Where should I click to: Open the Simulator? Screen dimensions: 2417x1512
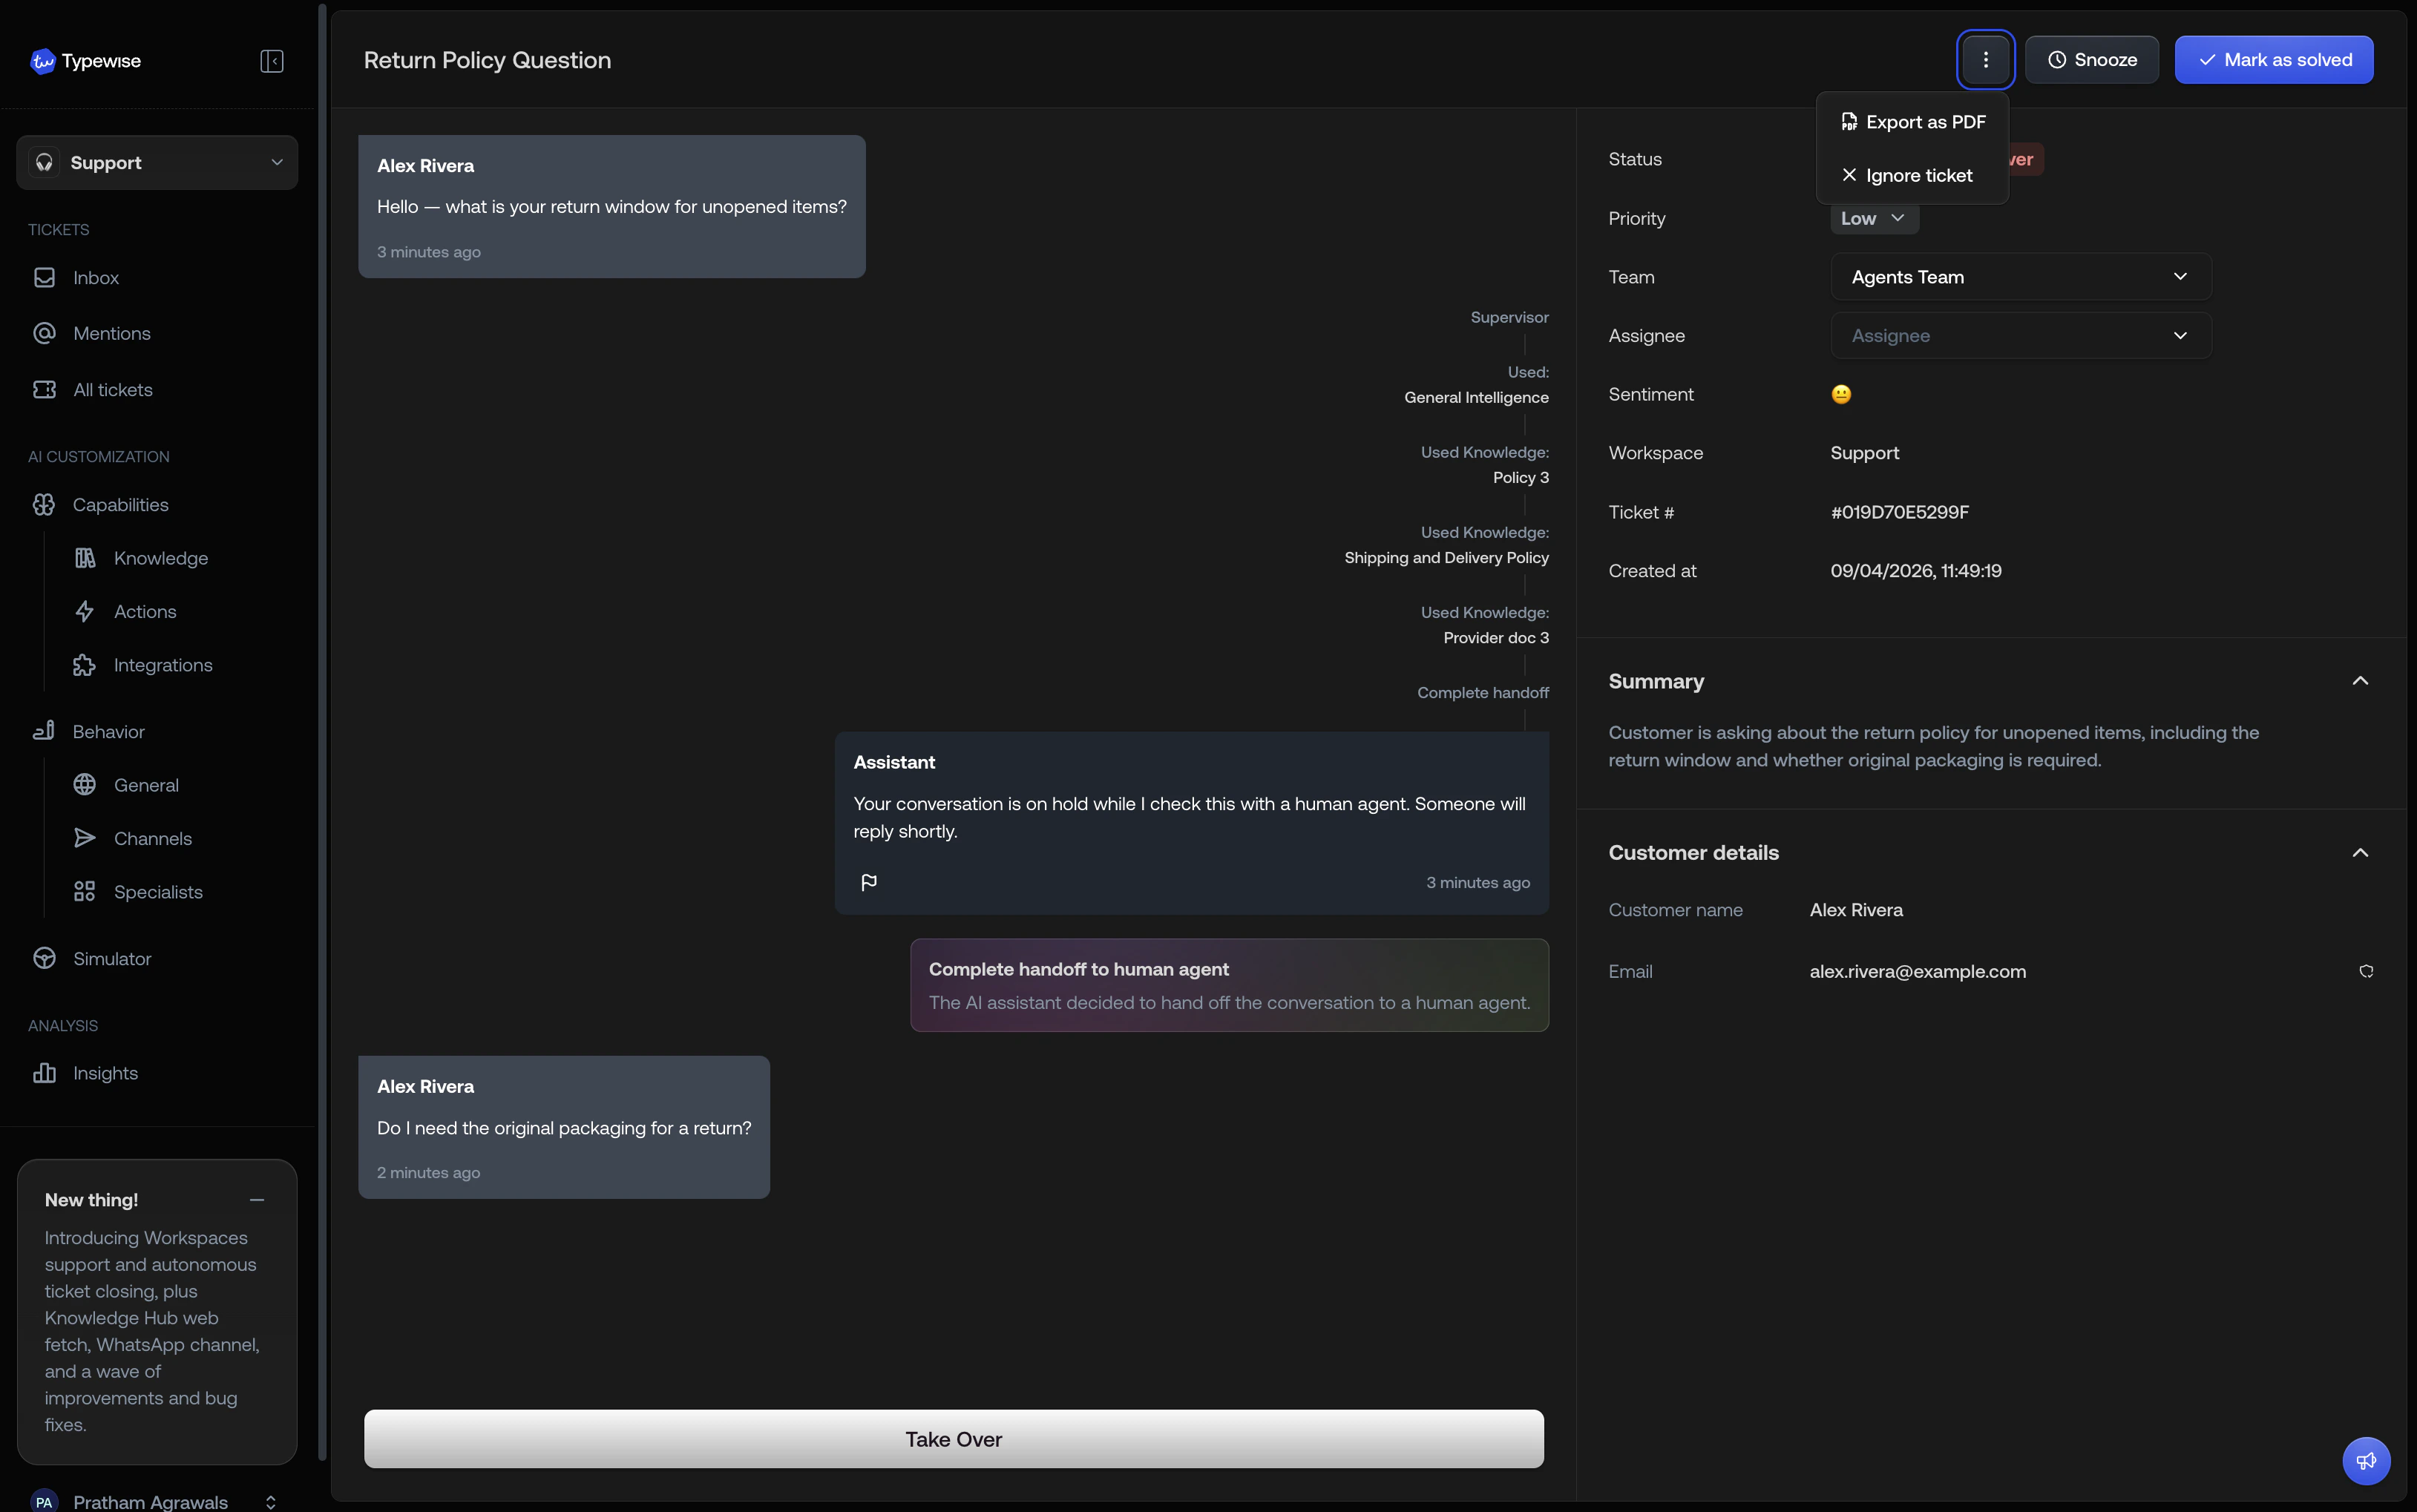click(x=113, y=957)
